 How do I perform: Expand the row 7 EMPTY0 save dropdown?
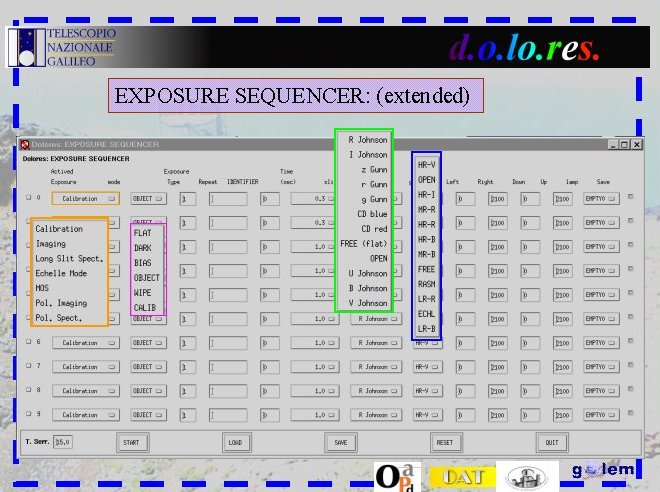[600, 366]
